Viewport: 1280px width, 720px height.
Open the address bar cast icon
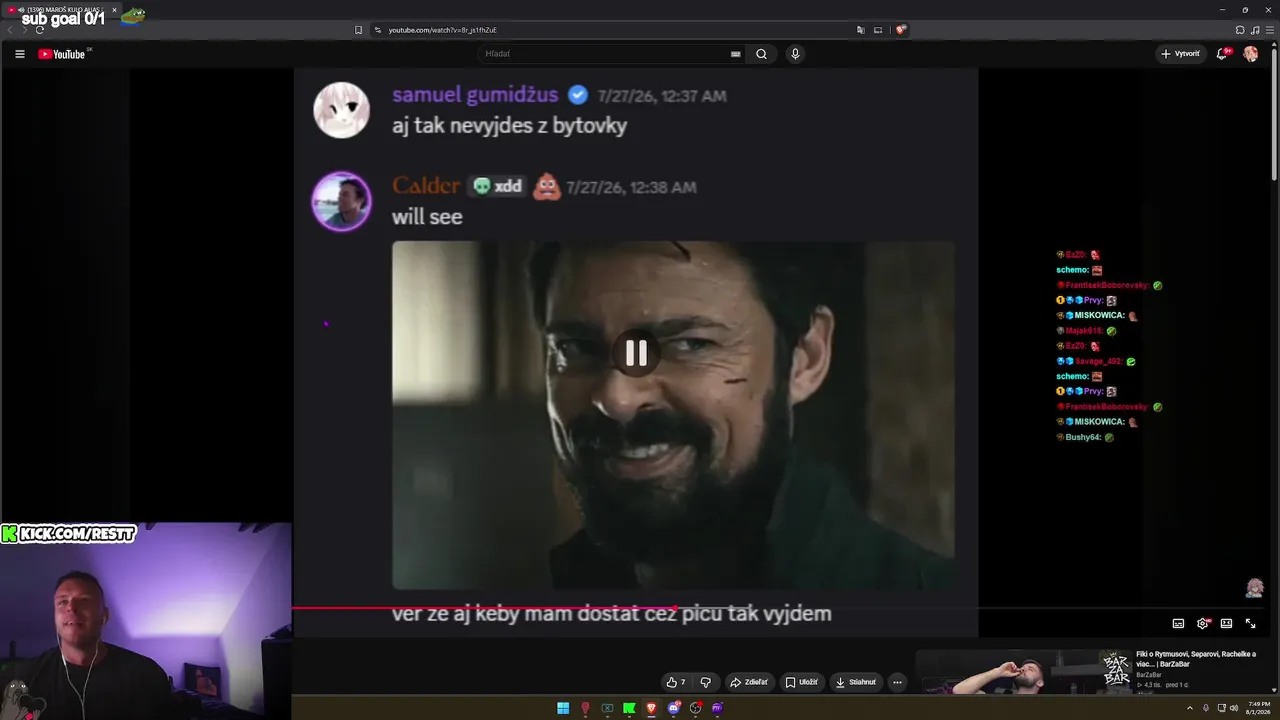[x=878, y=30]
